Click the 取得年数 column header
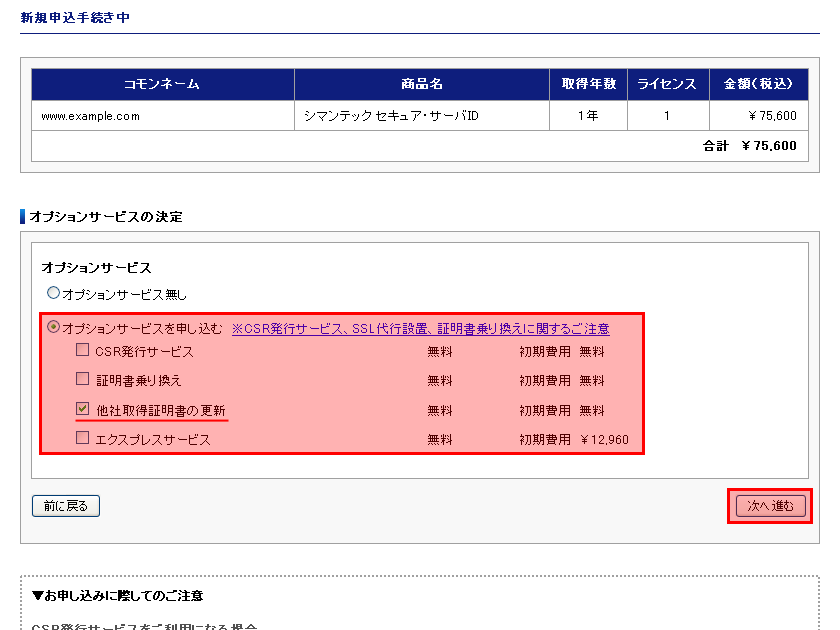Viewport: 840px width, 630px height. click(588, 84)
